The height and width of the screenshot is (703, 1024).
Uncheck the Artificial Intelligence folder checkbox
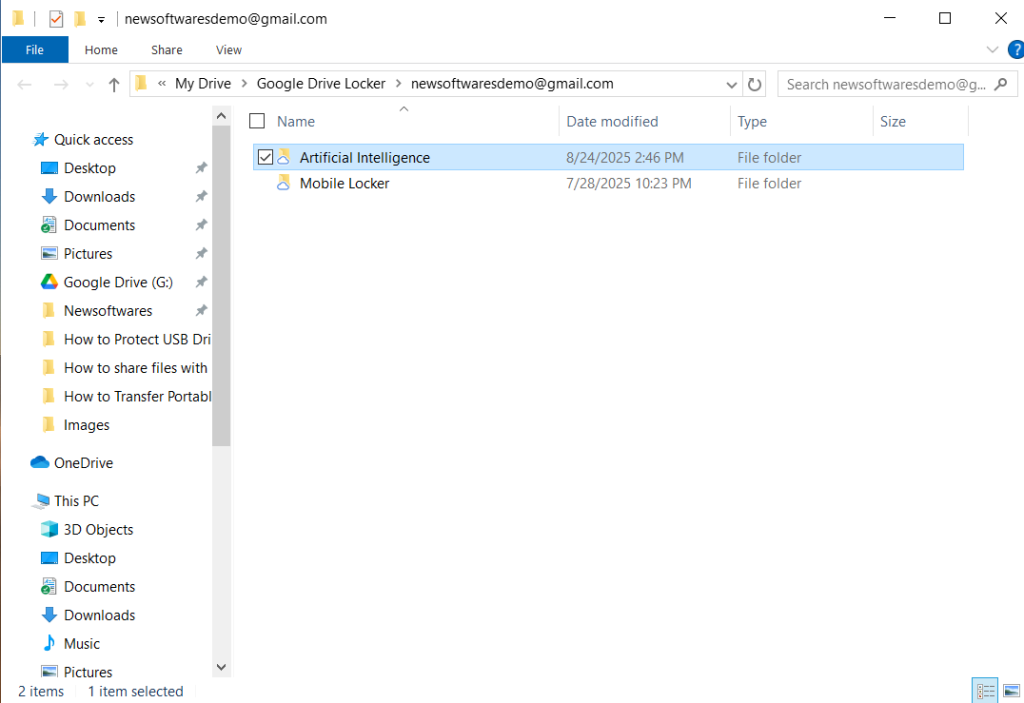(x=265, y=157)
